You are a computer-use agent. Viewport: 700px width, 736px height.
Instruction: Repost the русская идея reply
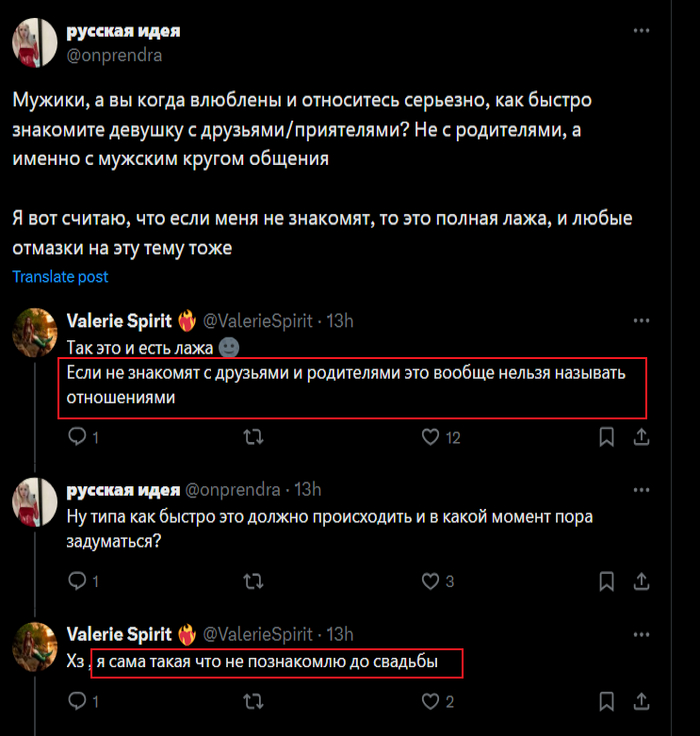255,581
